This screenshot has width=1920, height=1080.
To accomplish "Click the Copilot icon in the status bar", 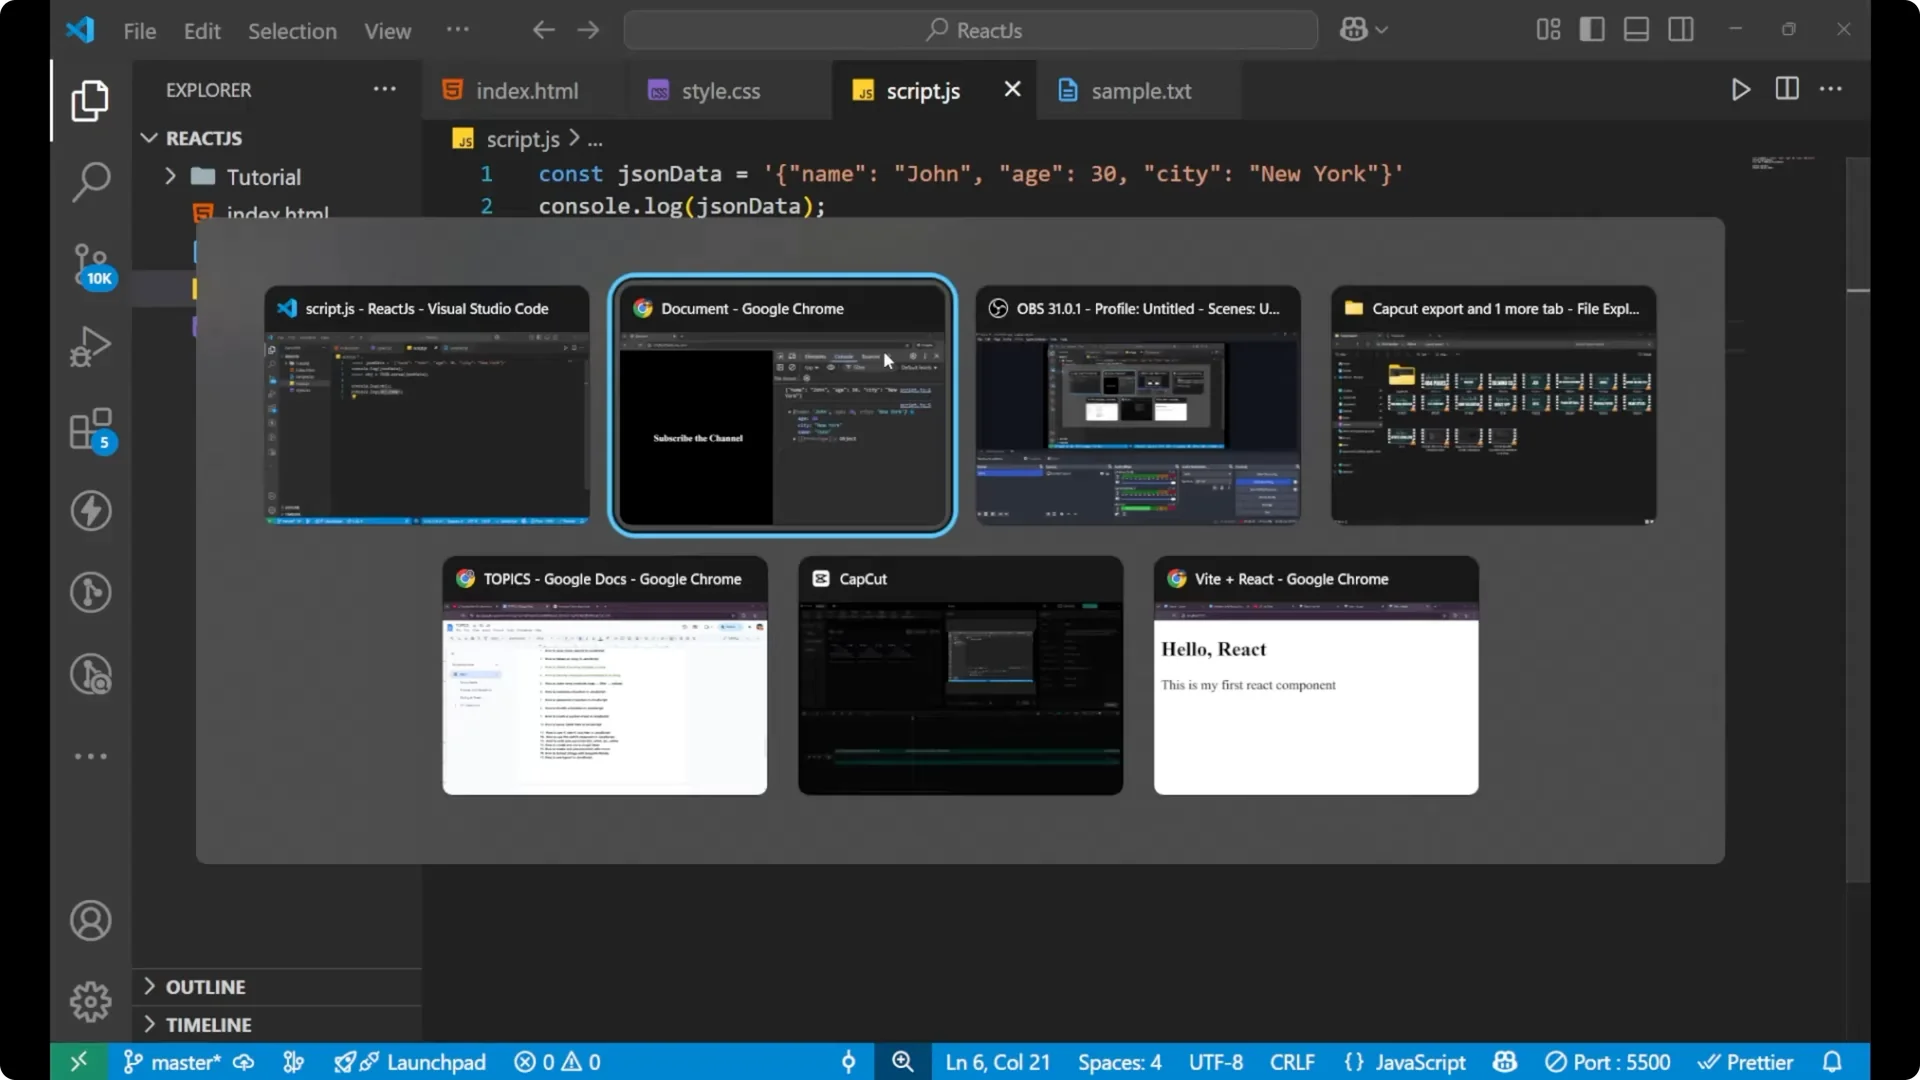I will [1505, 1062].
